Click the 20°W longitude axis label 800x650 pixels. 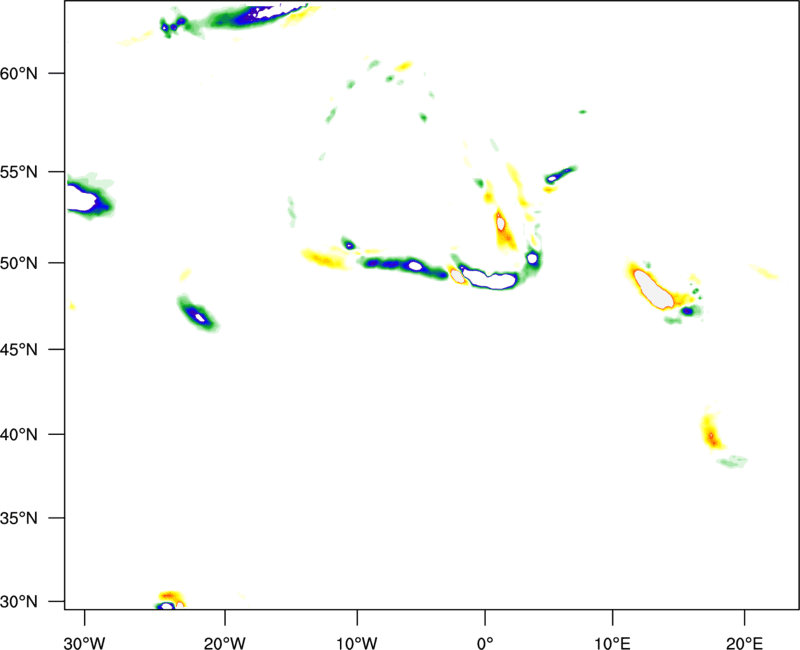pyautogui.click(x=225, y=643)
